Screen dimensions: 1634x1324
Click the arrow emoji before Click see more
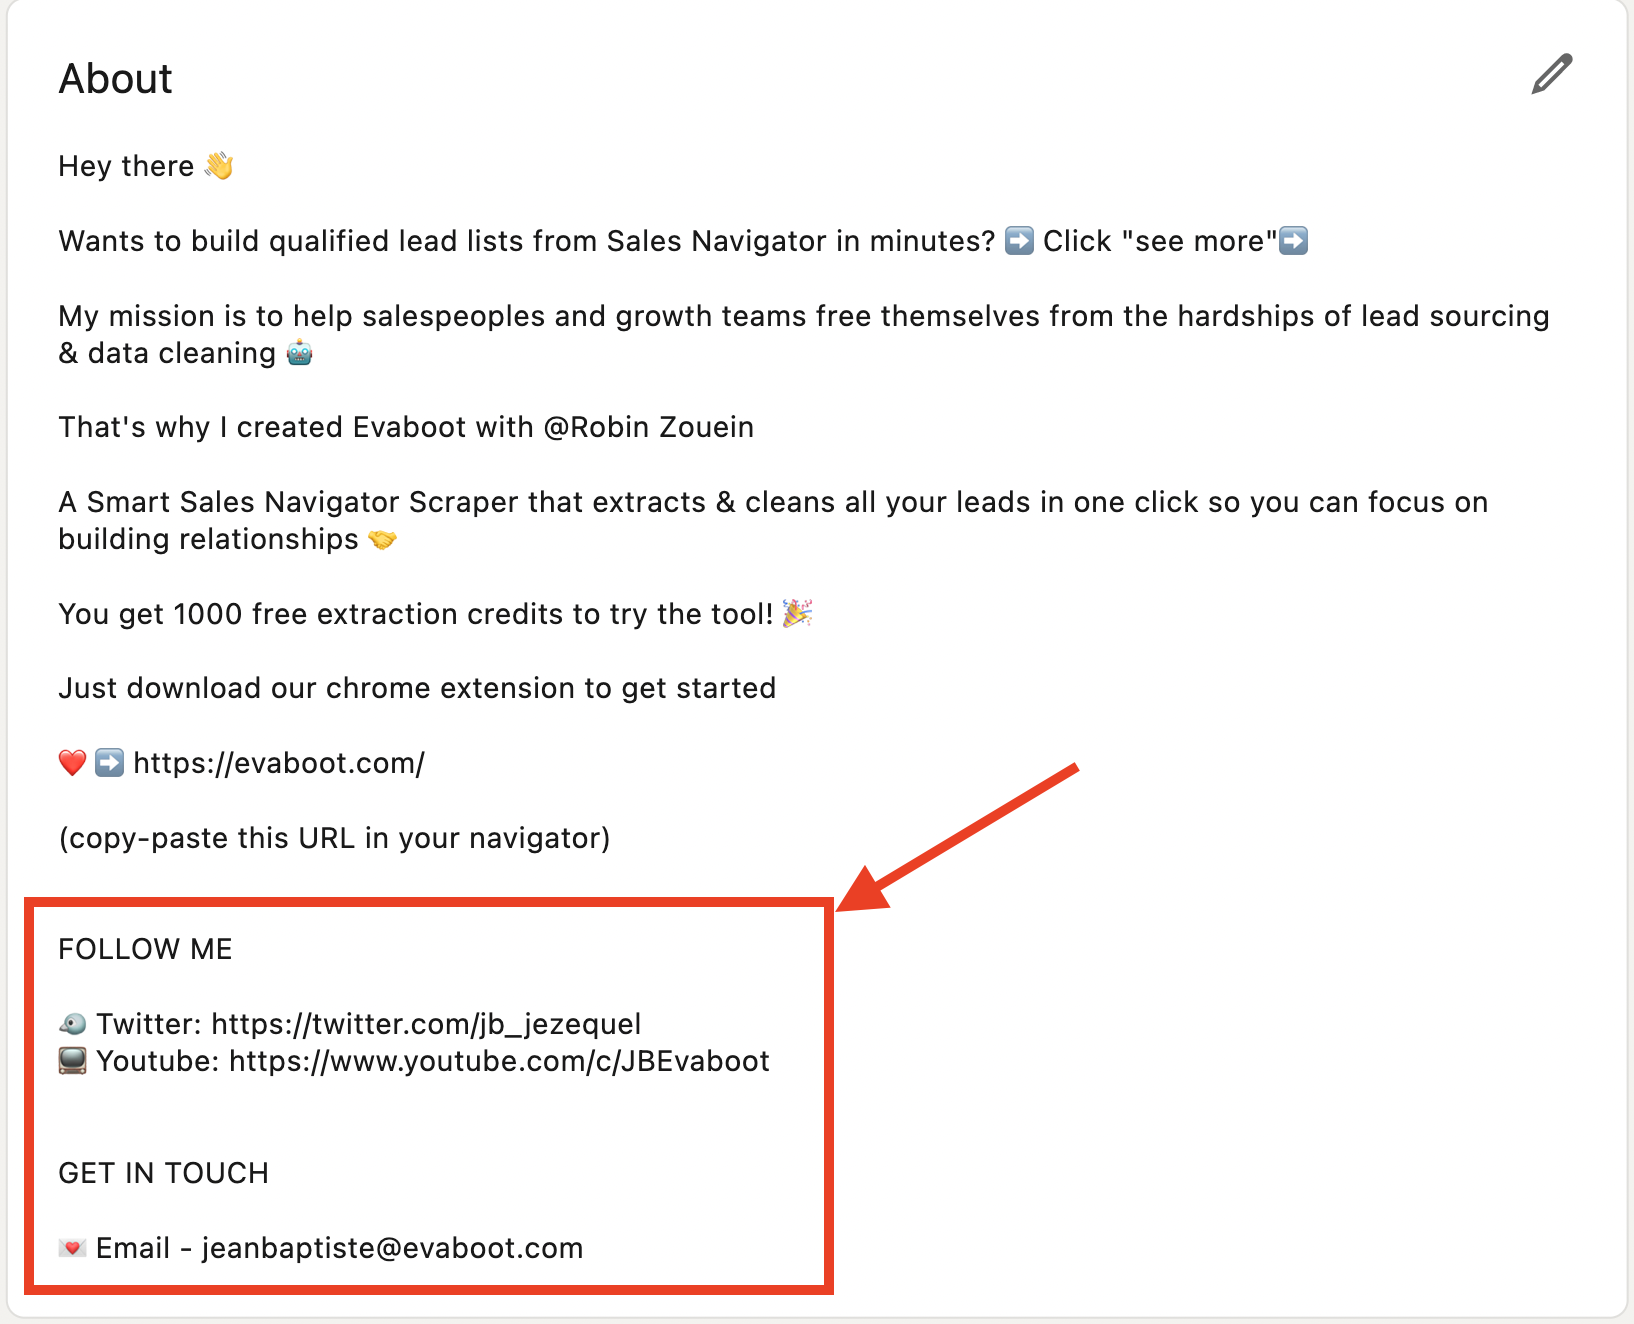pyautogui.click(x=1019, y=241)
